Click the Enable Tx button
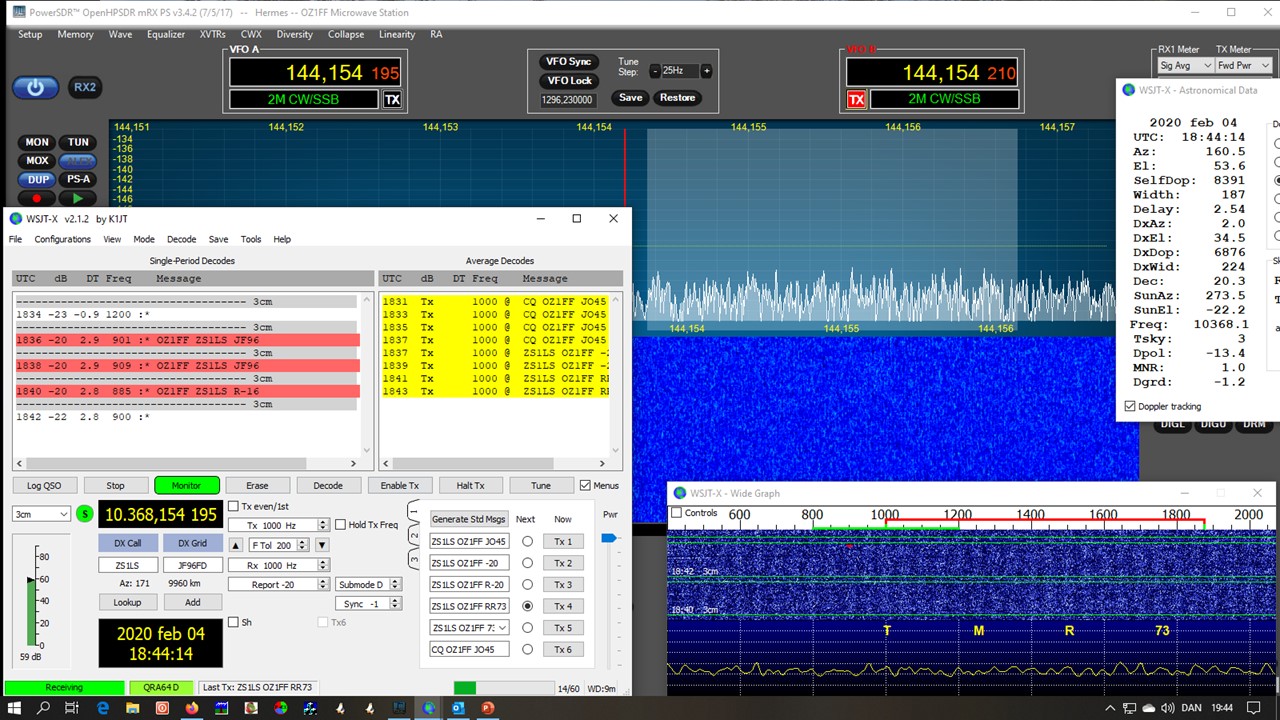1280x720 pixels. pos(399,486)
